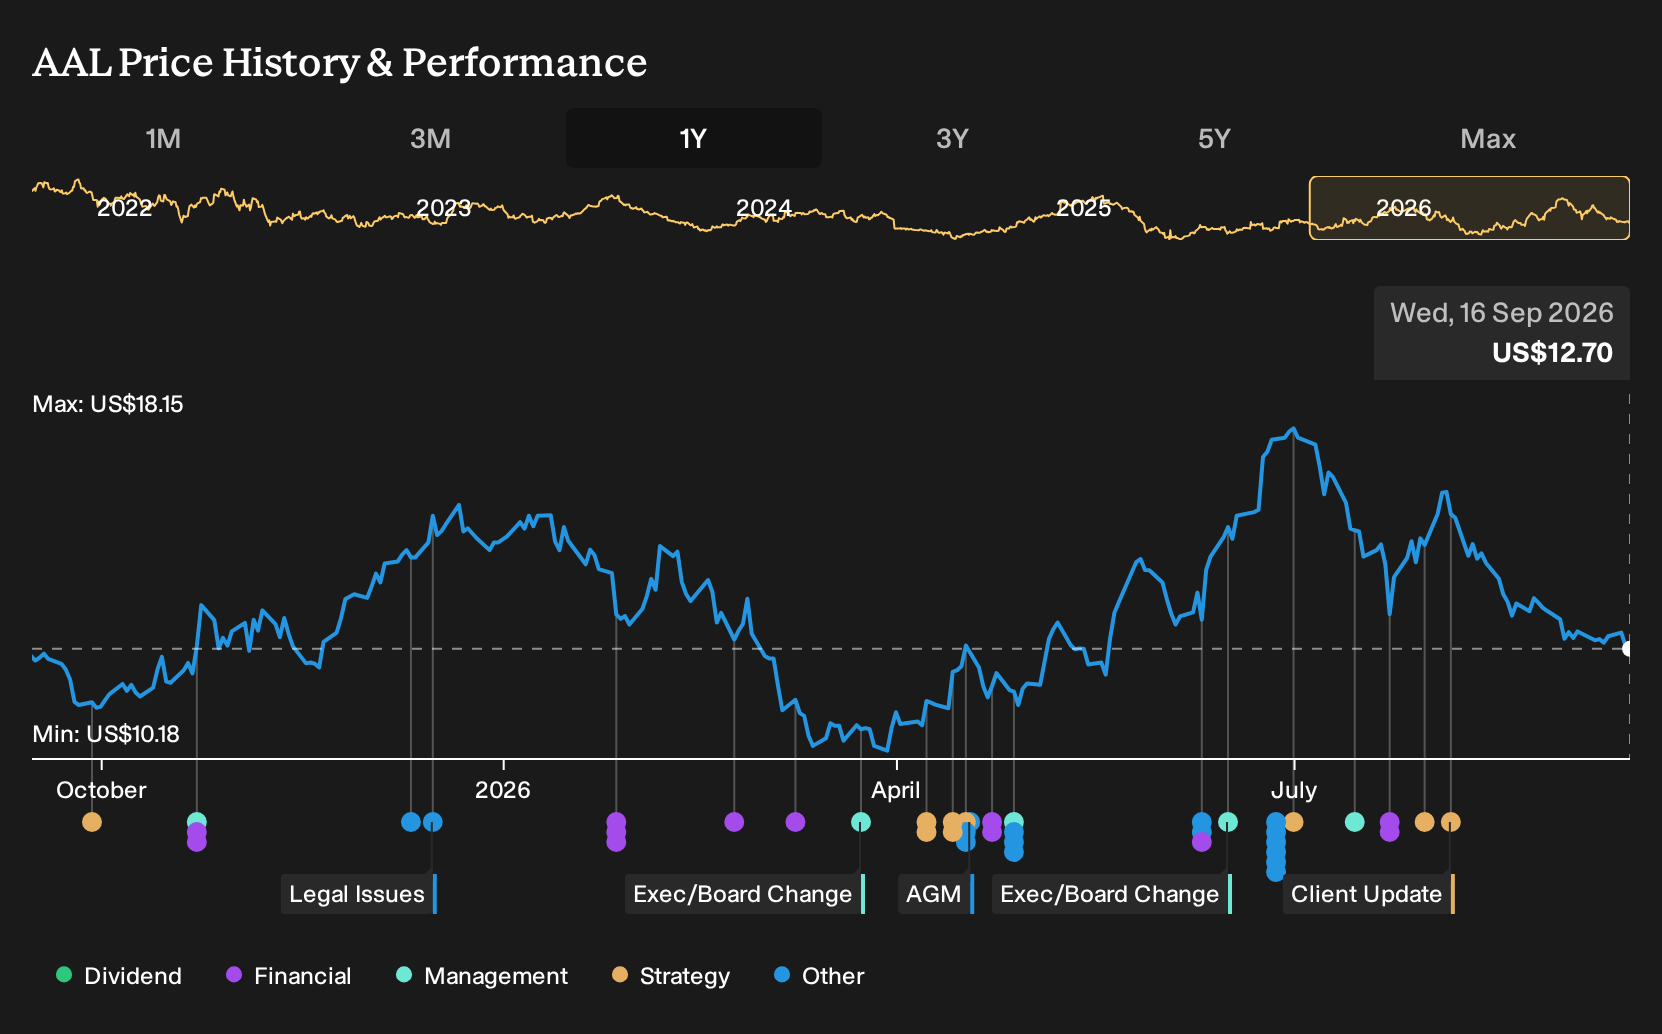The image size is (1662, 1034).
Task: Click the Max: US$18.15 label
Action: (108, 404)
